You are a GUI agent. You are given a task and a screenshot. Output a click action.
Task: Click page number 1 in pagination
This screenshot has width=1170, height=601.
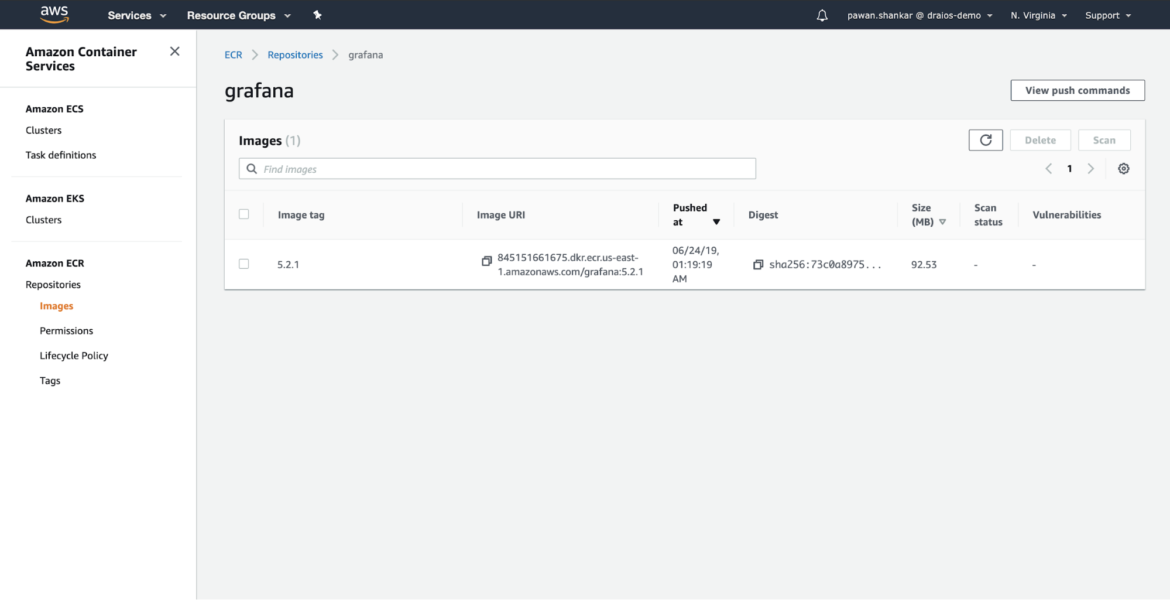tap(1069, 169)
